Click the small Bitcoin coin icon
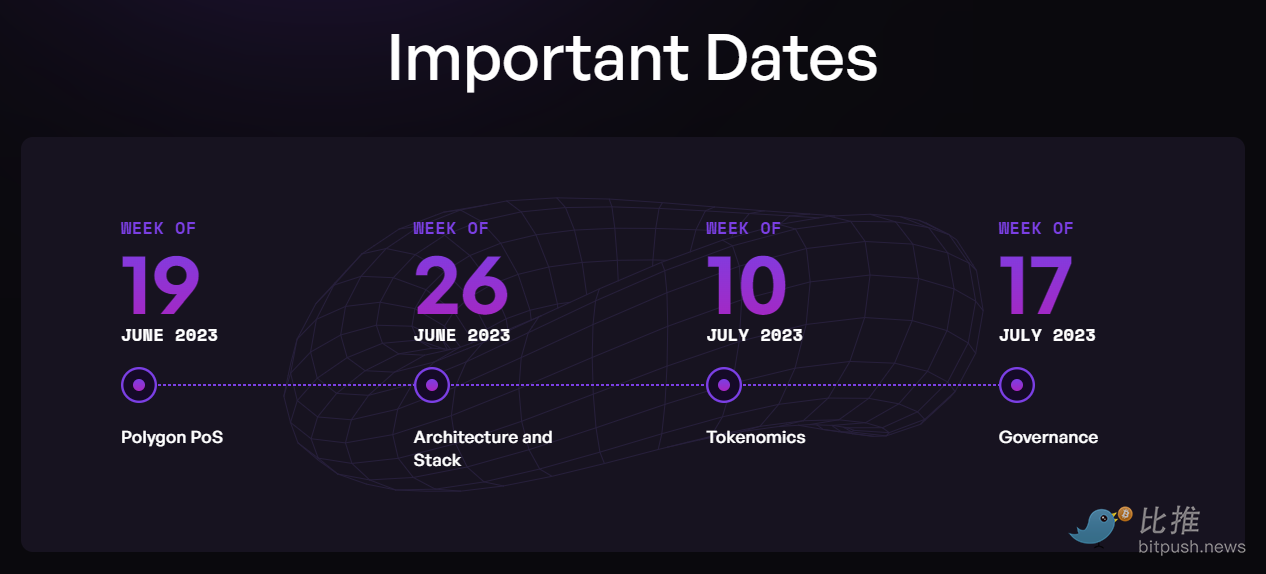 1125,514
